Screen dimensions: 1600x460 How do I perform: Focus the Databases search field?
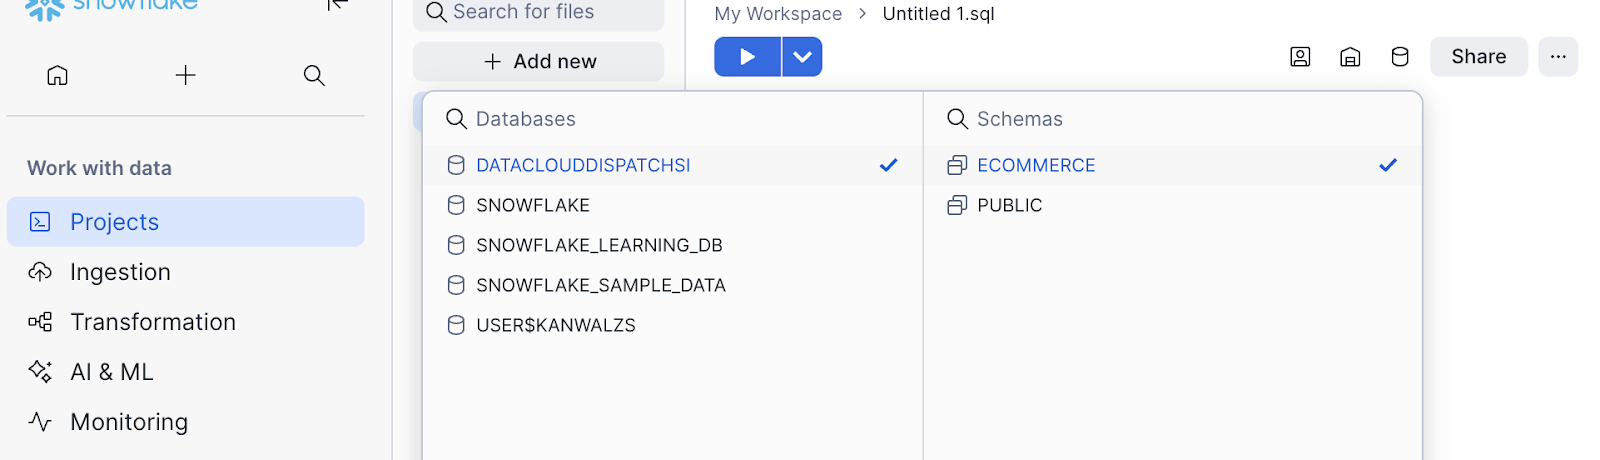[600, 119]
